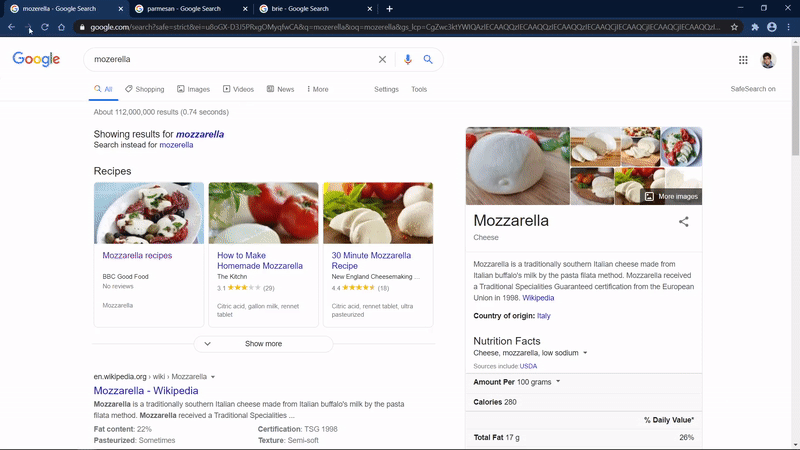
Task: Switch to the brie search tab
Action: (x=300, y=9)
